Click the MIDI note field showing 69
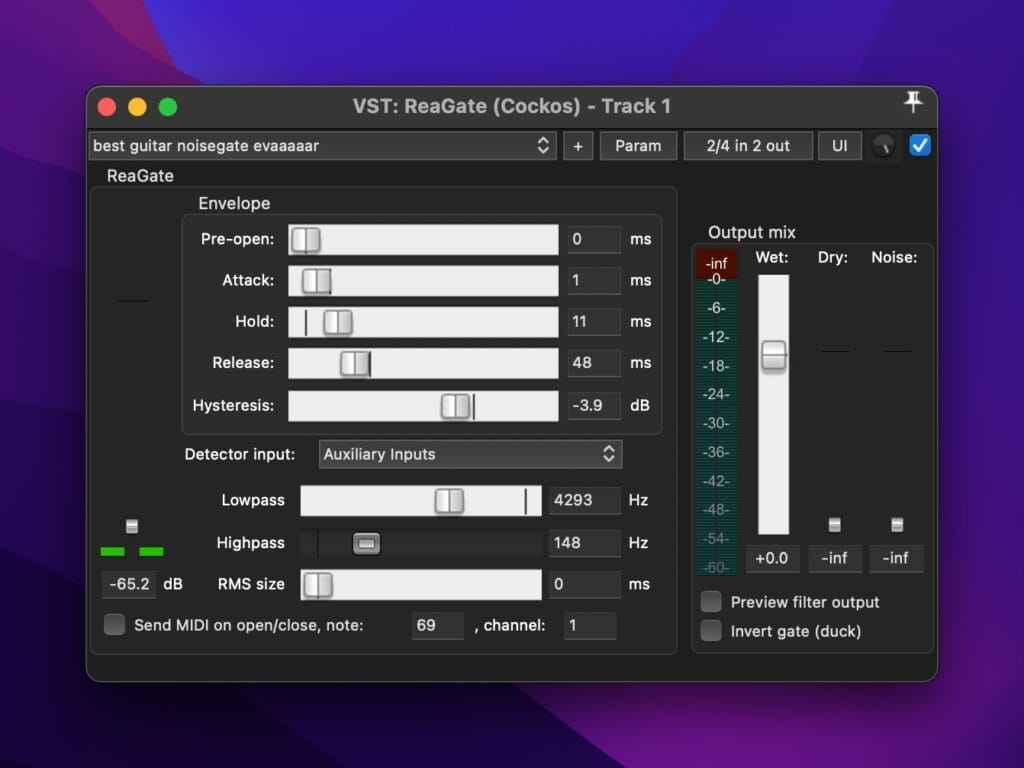 (438, 625)
